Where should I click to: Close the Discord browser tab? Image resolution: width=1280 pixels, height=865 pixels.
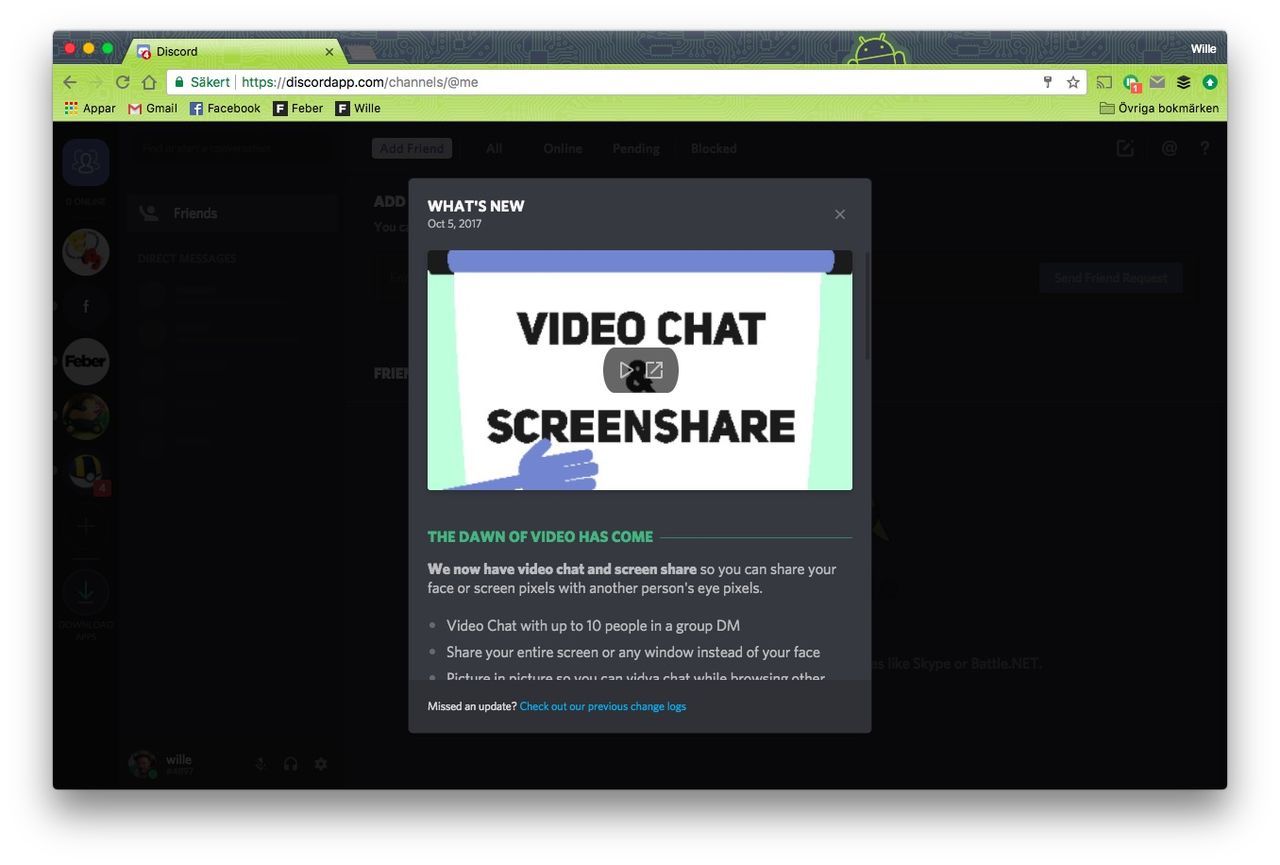(330, 51)
